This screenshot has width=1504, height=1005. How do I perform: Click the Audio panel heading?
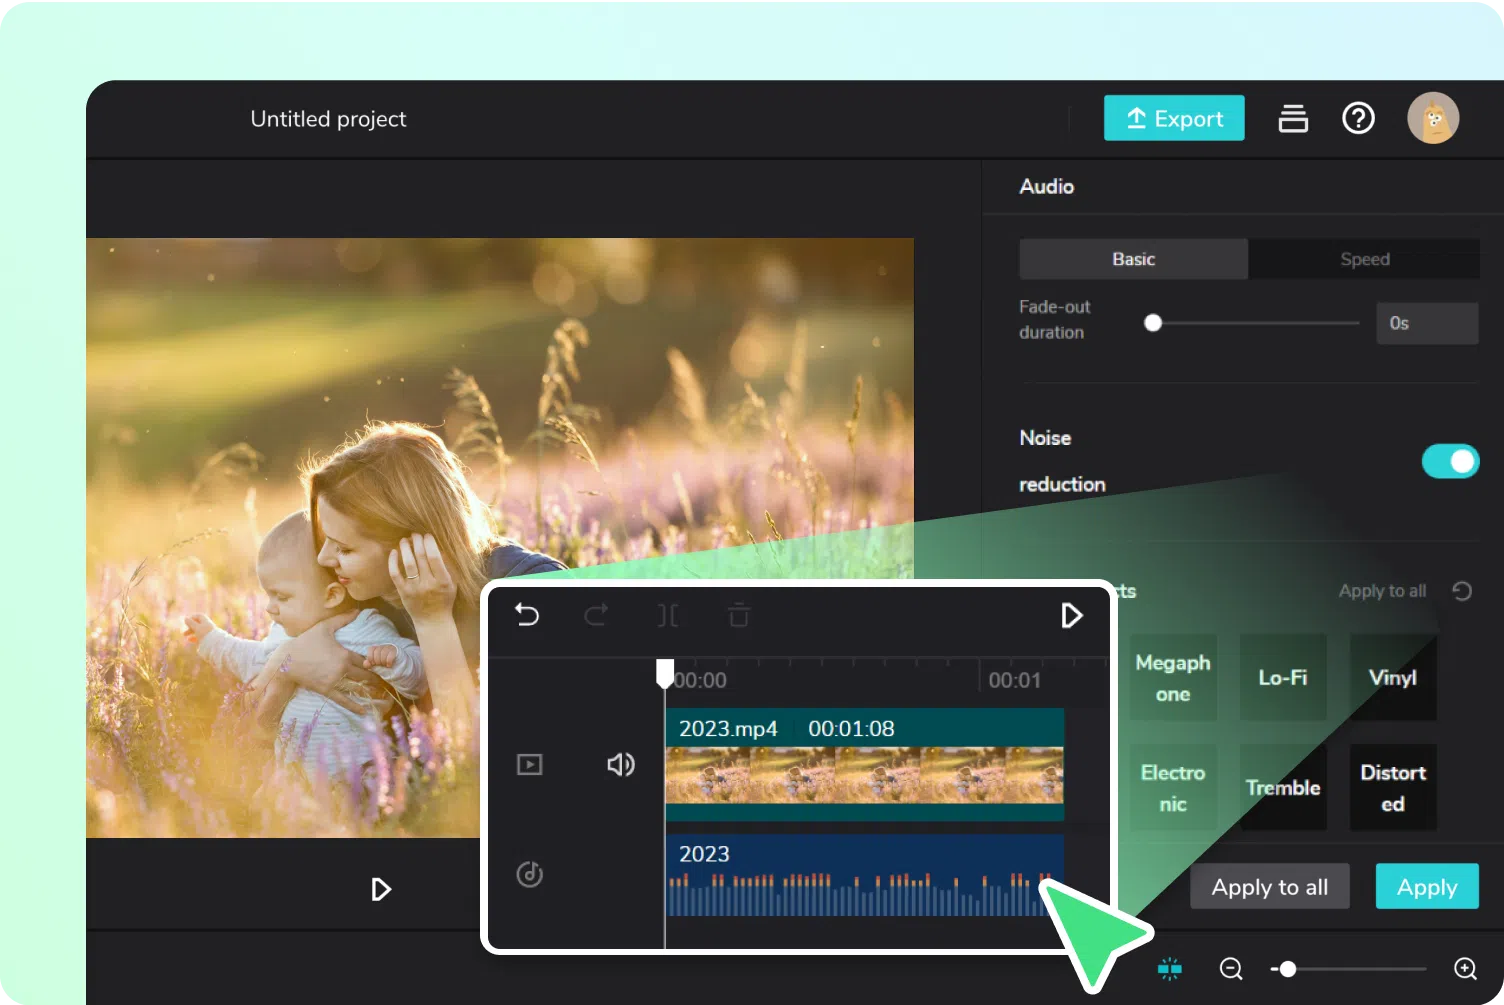1046,186
